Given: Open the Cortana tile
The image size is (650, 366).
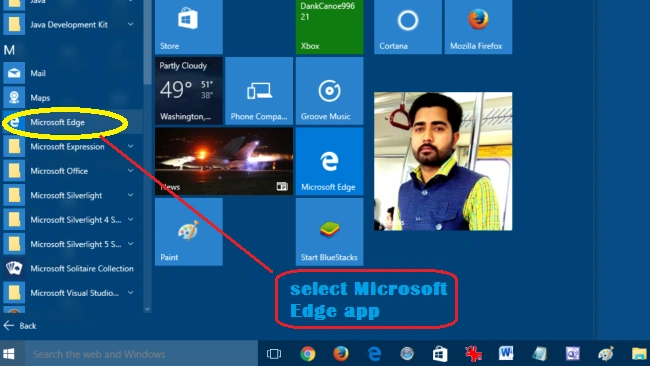Looking at the screenshot, I should [x=408, y=27].
